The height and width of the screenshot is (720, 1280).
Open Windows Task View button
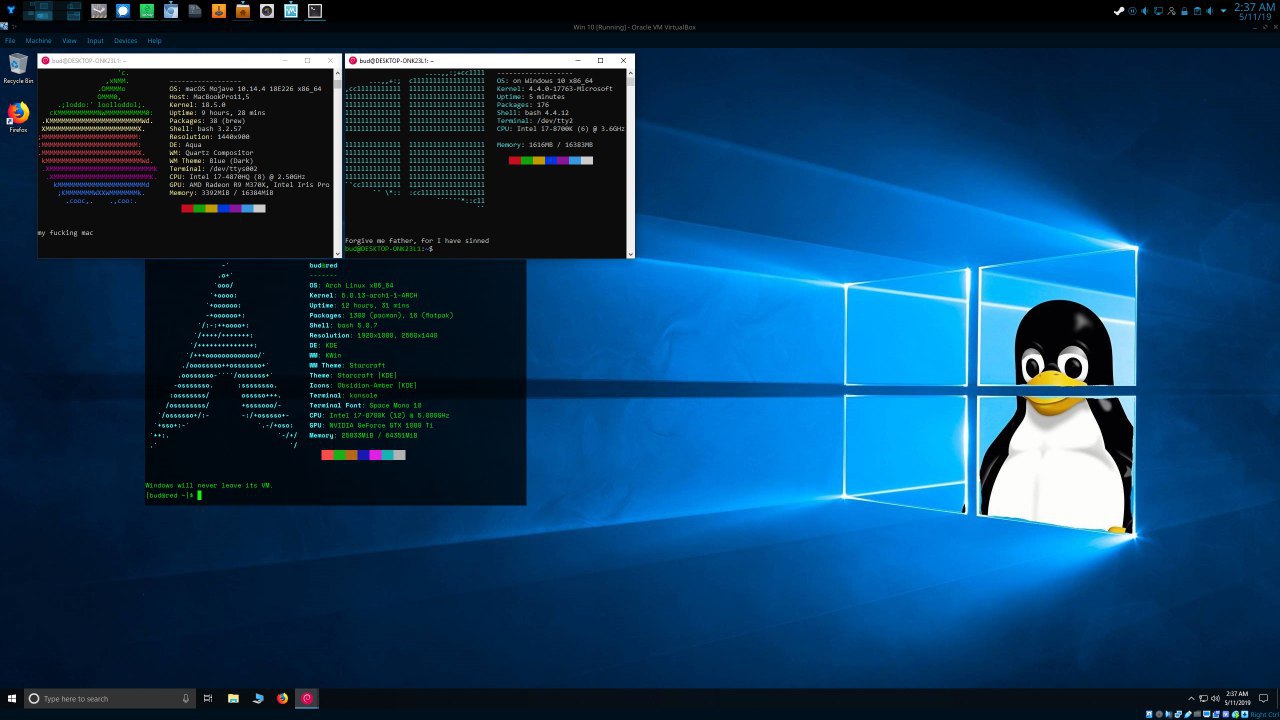(208, 698)
